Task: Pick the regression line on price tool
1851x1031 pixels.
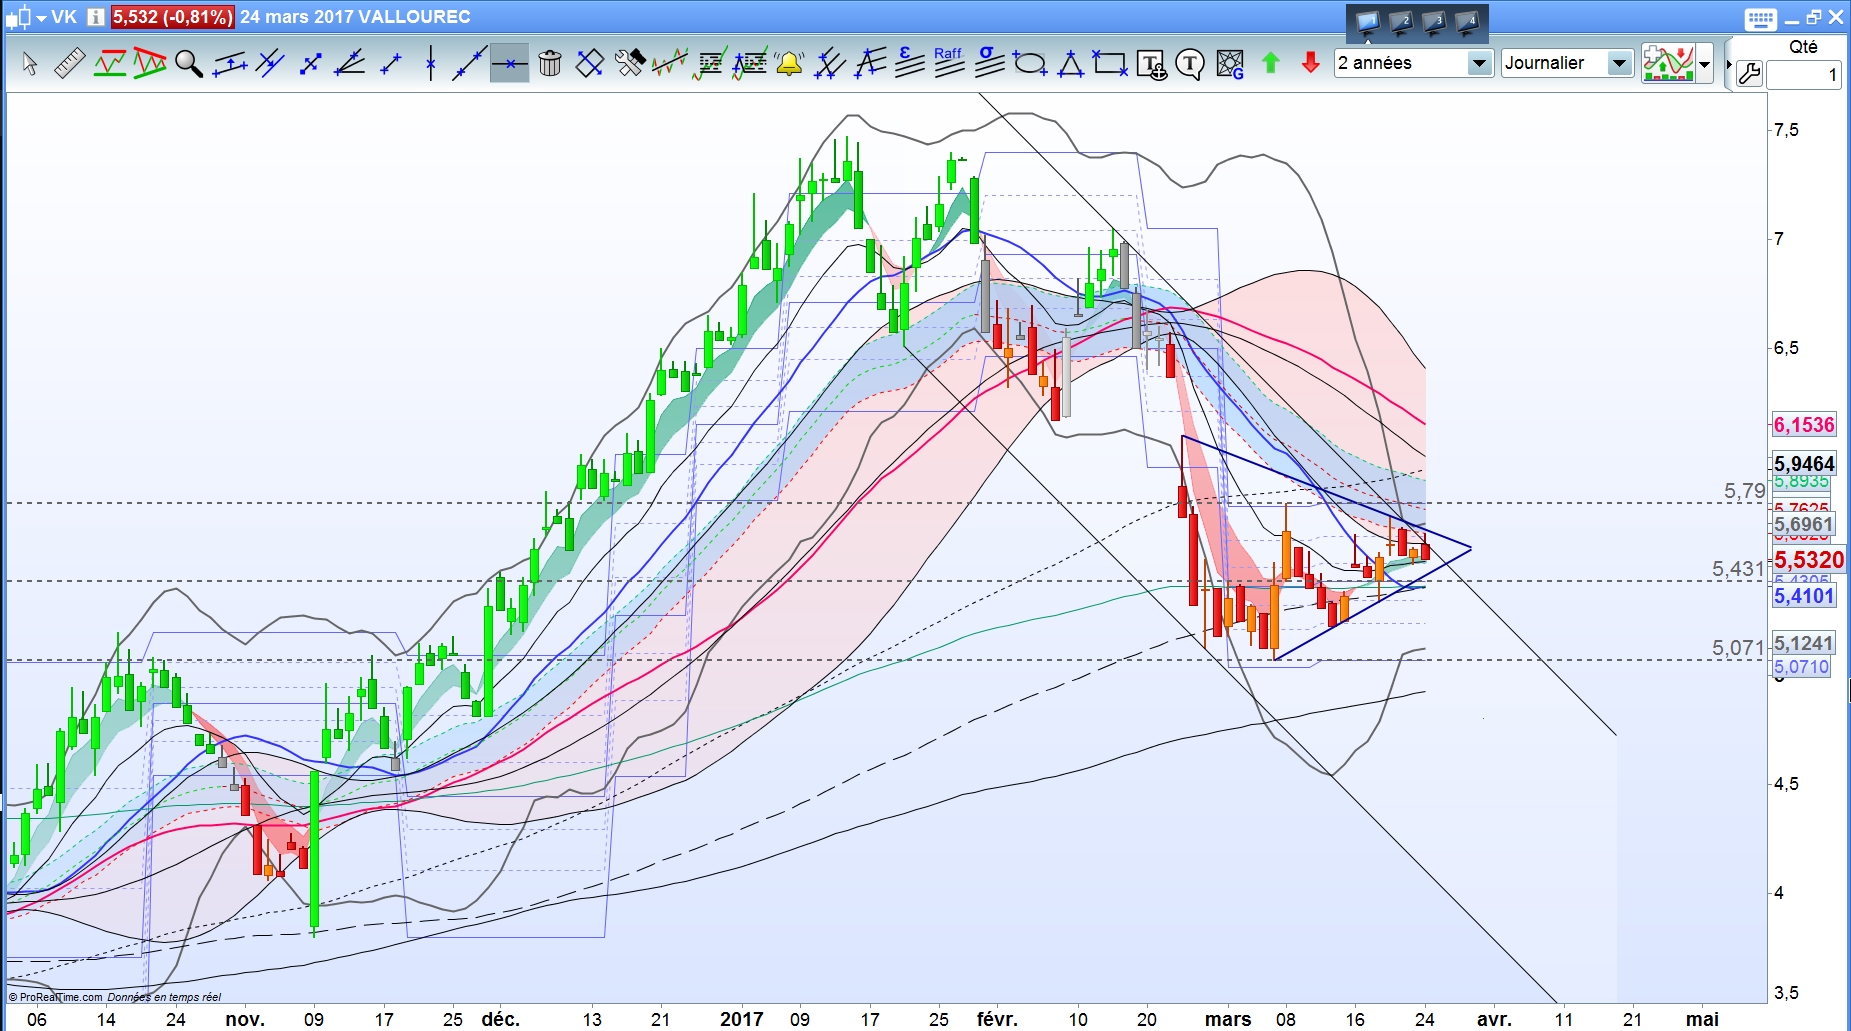Action: pos(669,64)
